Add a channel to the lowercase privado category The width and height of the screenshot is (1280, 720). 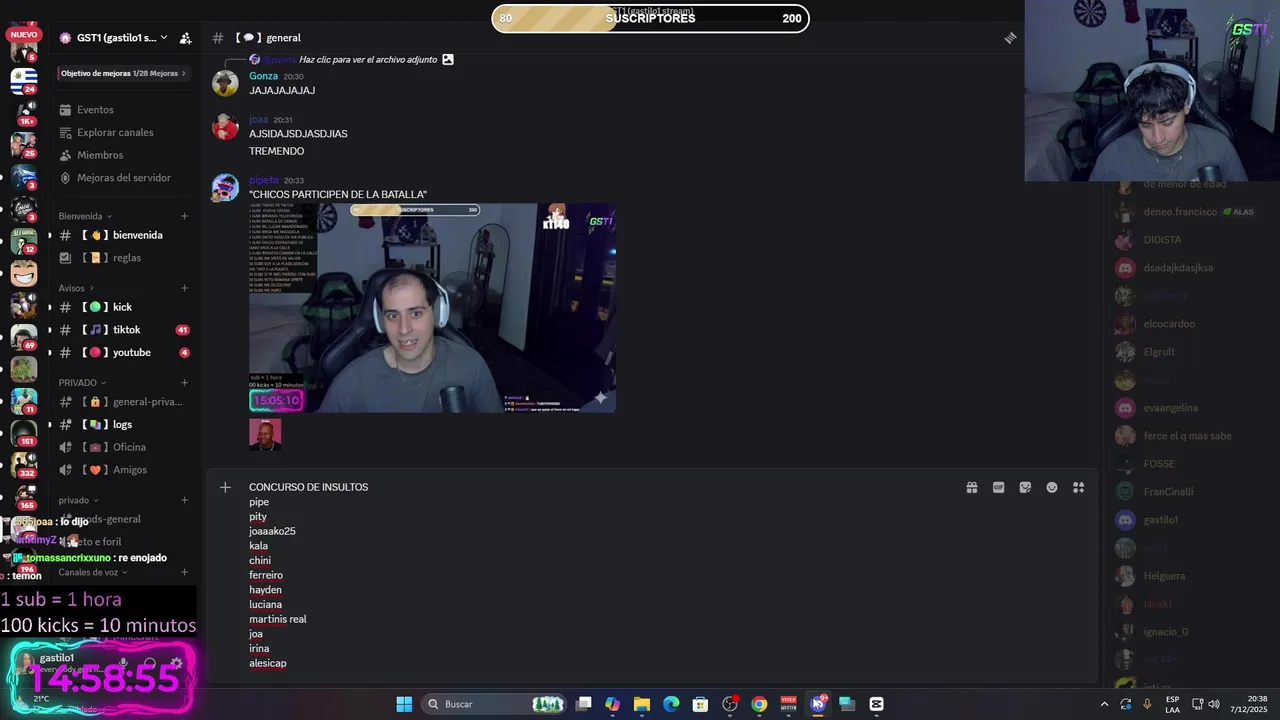coord(184,500)
